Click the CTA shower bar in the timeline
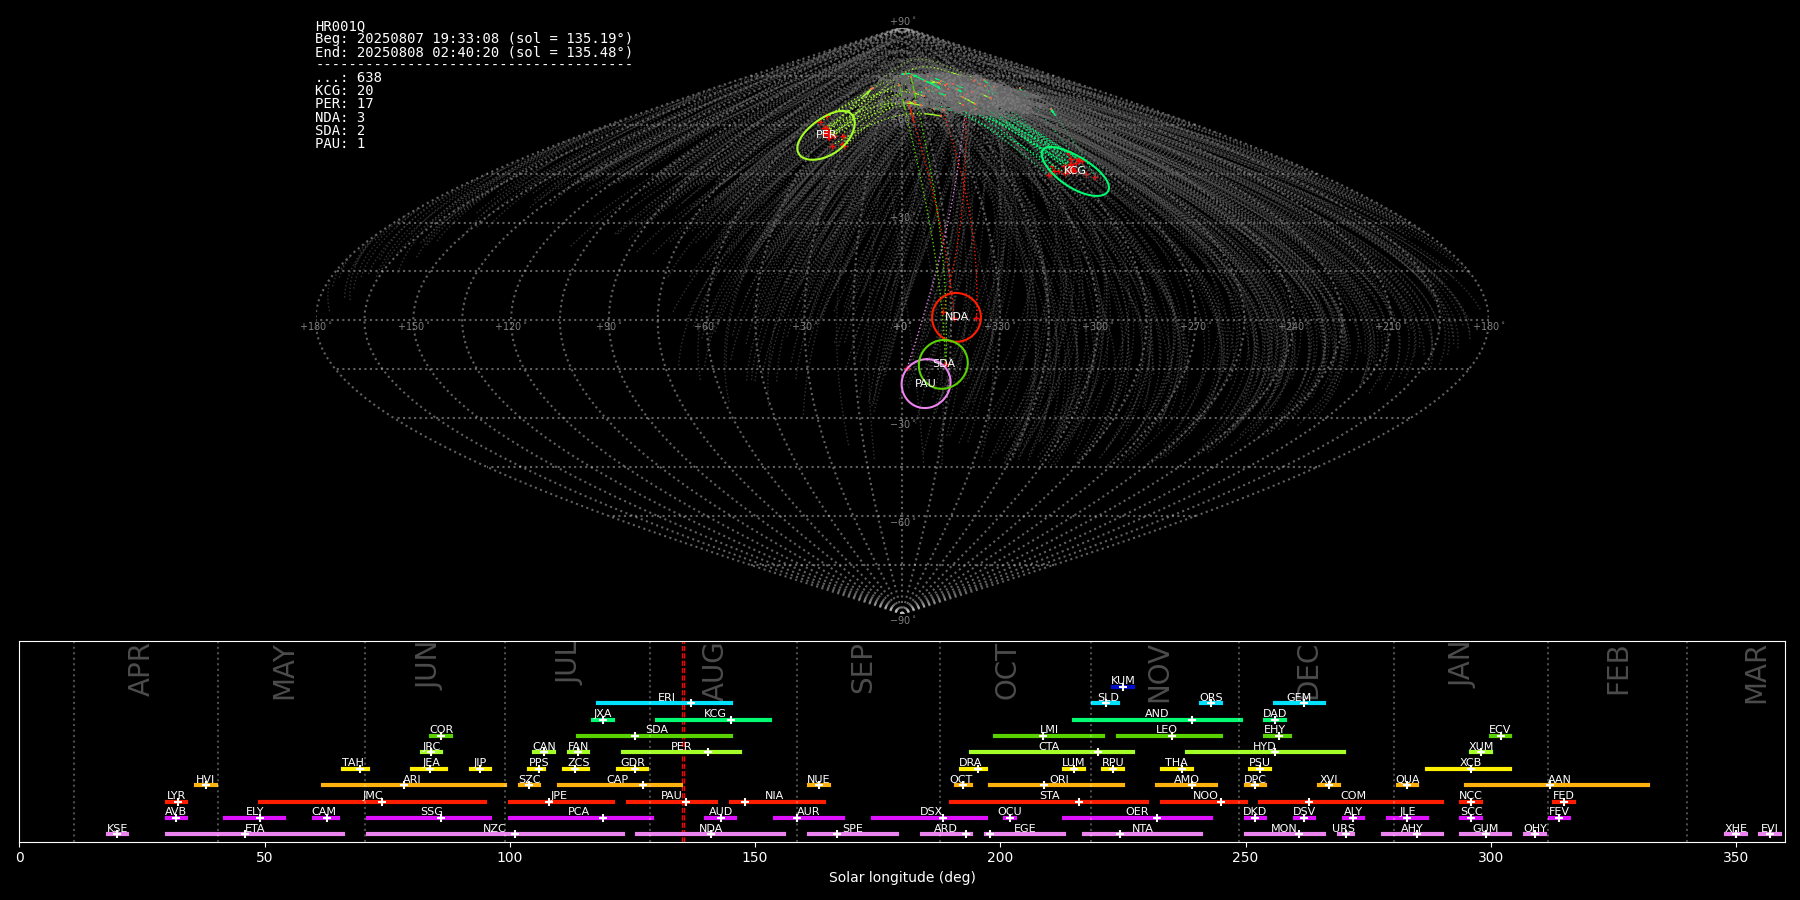This screenshot has width=1800, height=900. (x=1052, y=752)
